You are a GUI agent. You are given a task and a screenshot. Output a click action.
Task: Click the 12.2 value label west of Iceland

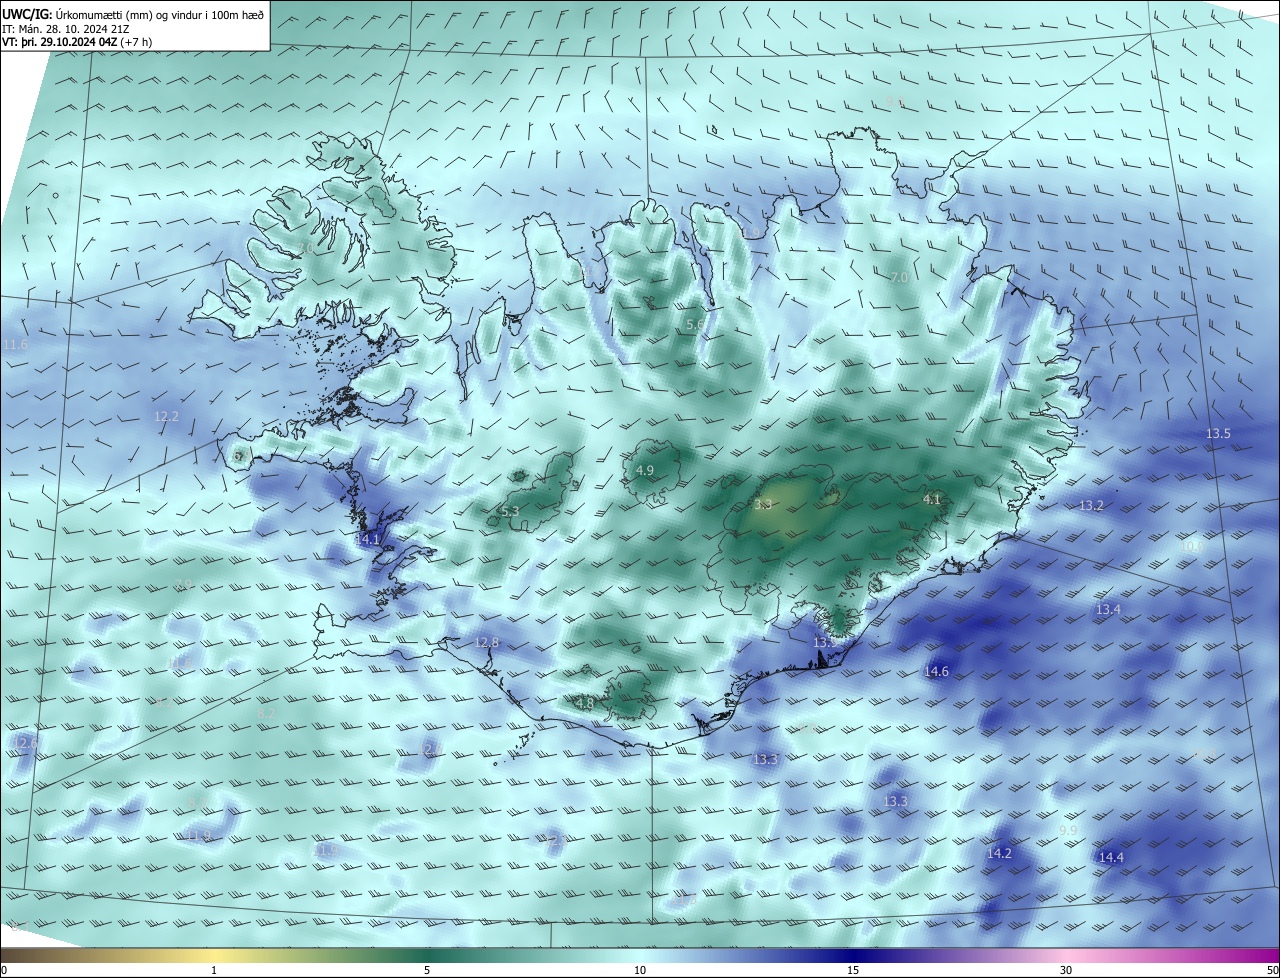(x=166, y=416)
